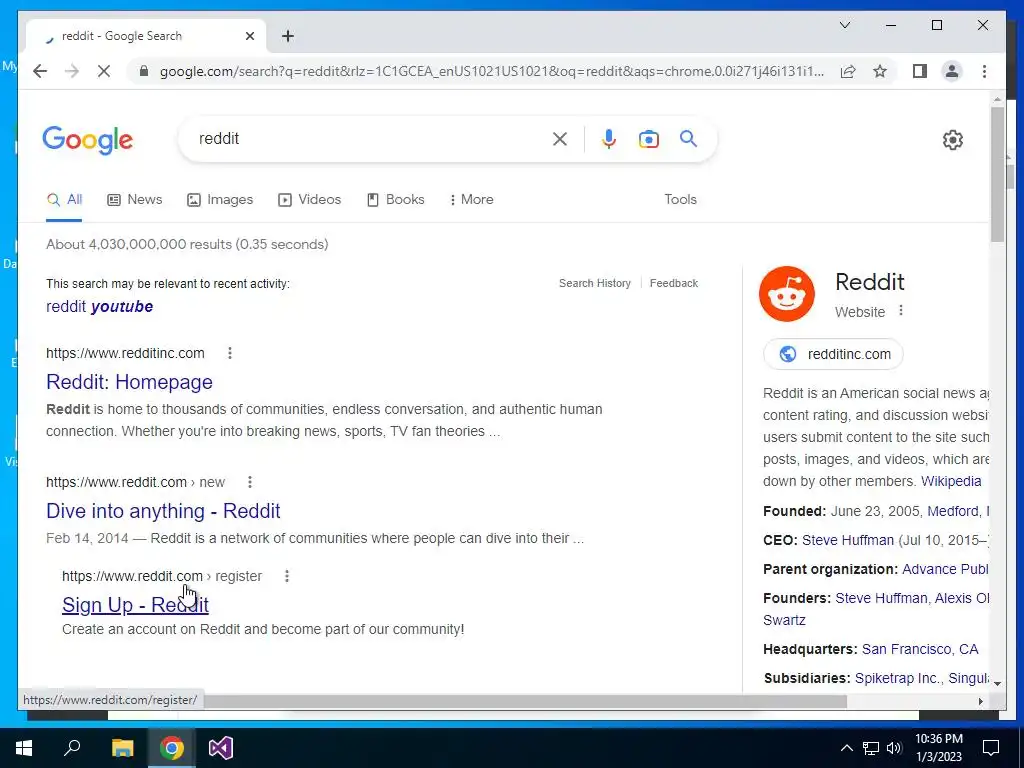Click the browser back arrow
Image resolution: width=1024 pixels, height=768 pixels.
coord(40,71)
